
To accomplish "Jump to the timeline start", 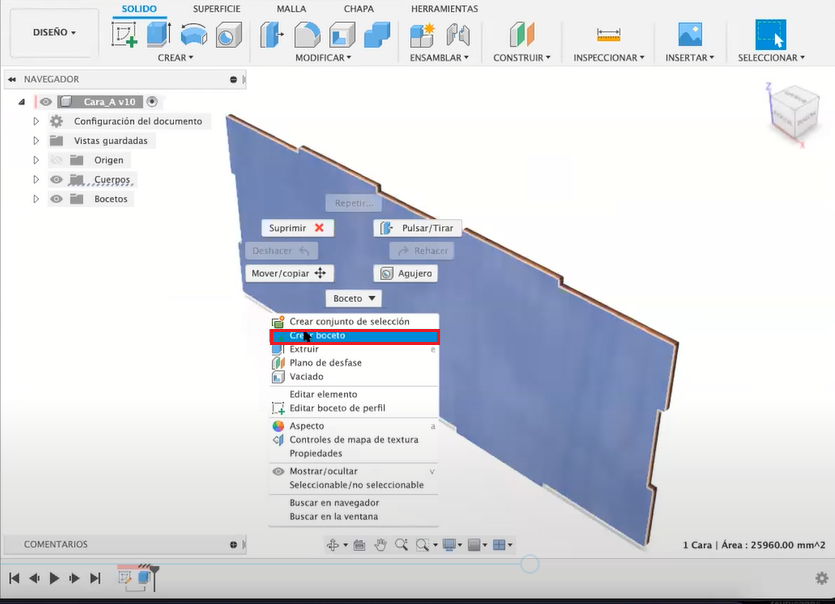I will [x=14, y=578].
